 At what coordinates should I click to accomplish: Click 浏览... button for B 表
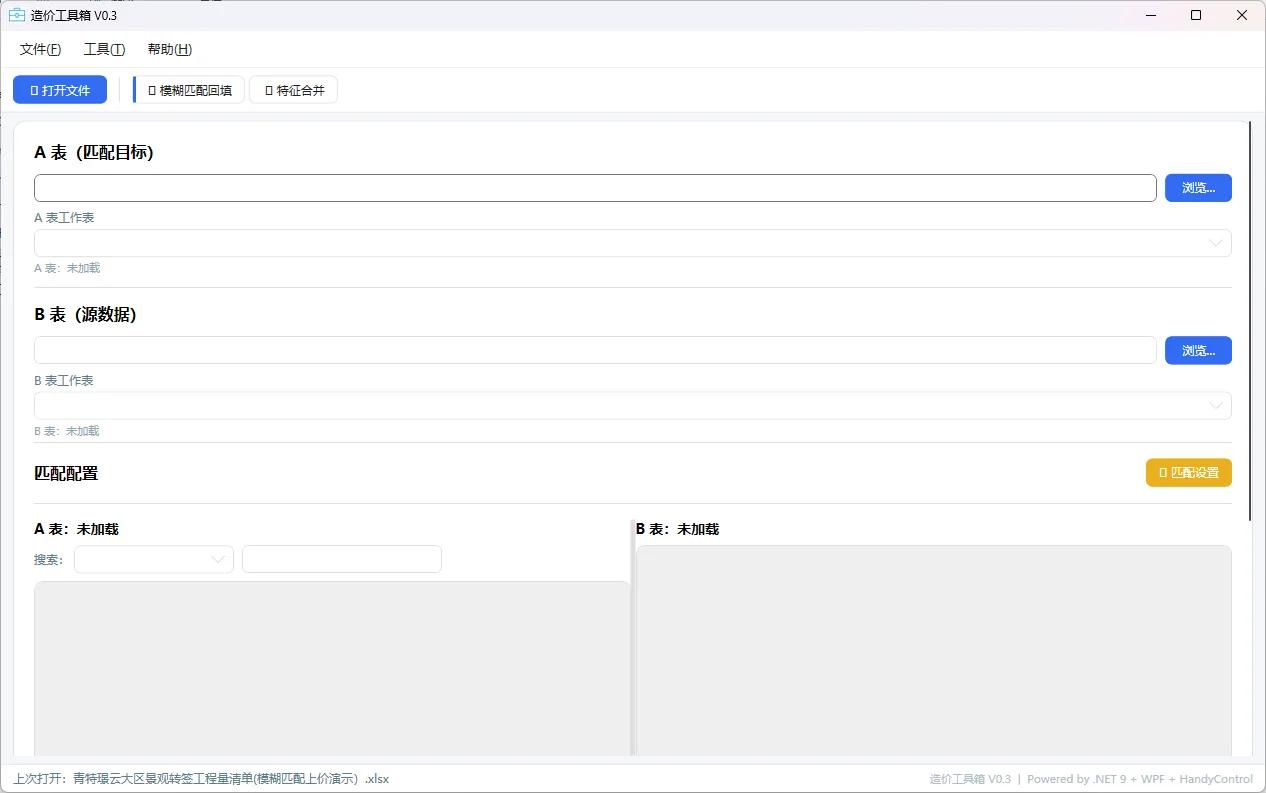[x=1198, y=350]
